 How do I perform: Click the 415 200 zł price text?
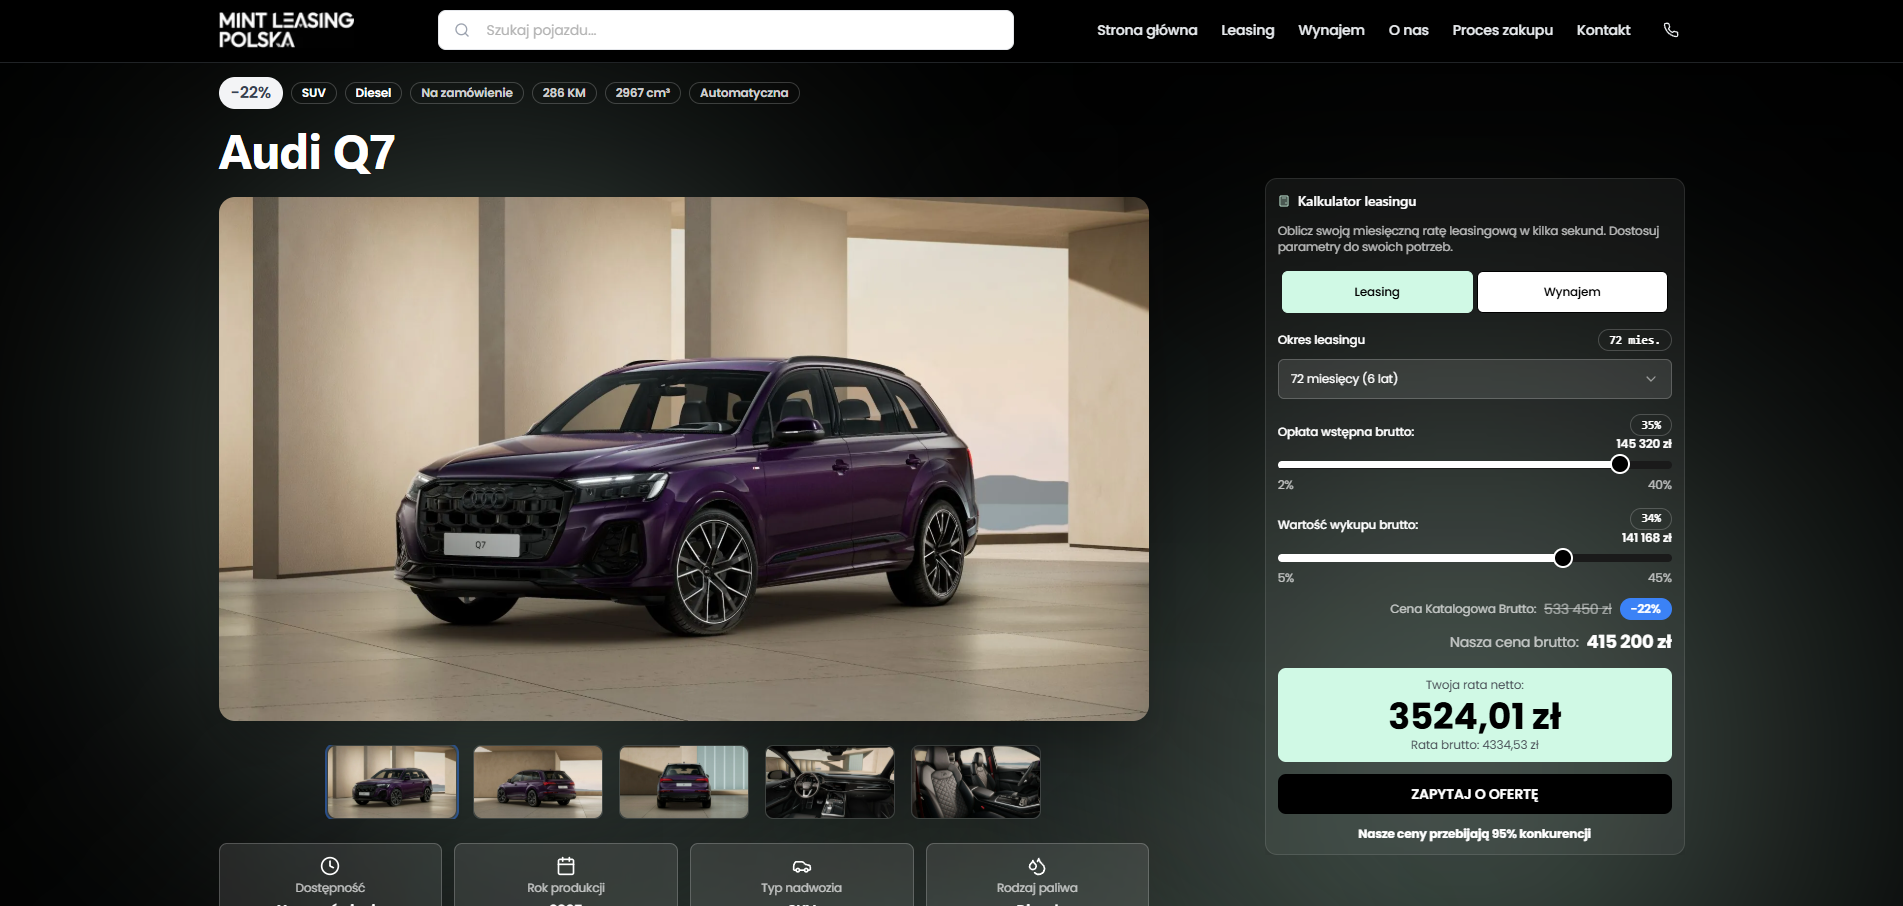tap(1629, 642)
